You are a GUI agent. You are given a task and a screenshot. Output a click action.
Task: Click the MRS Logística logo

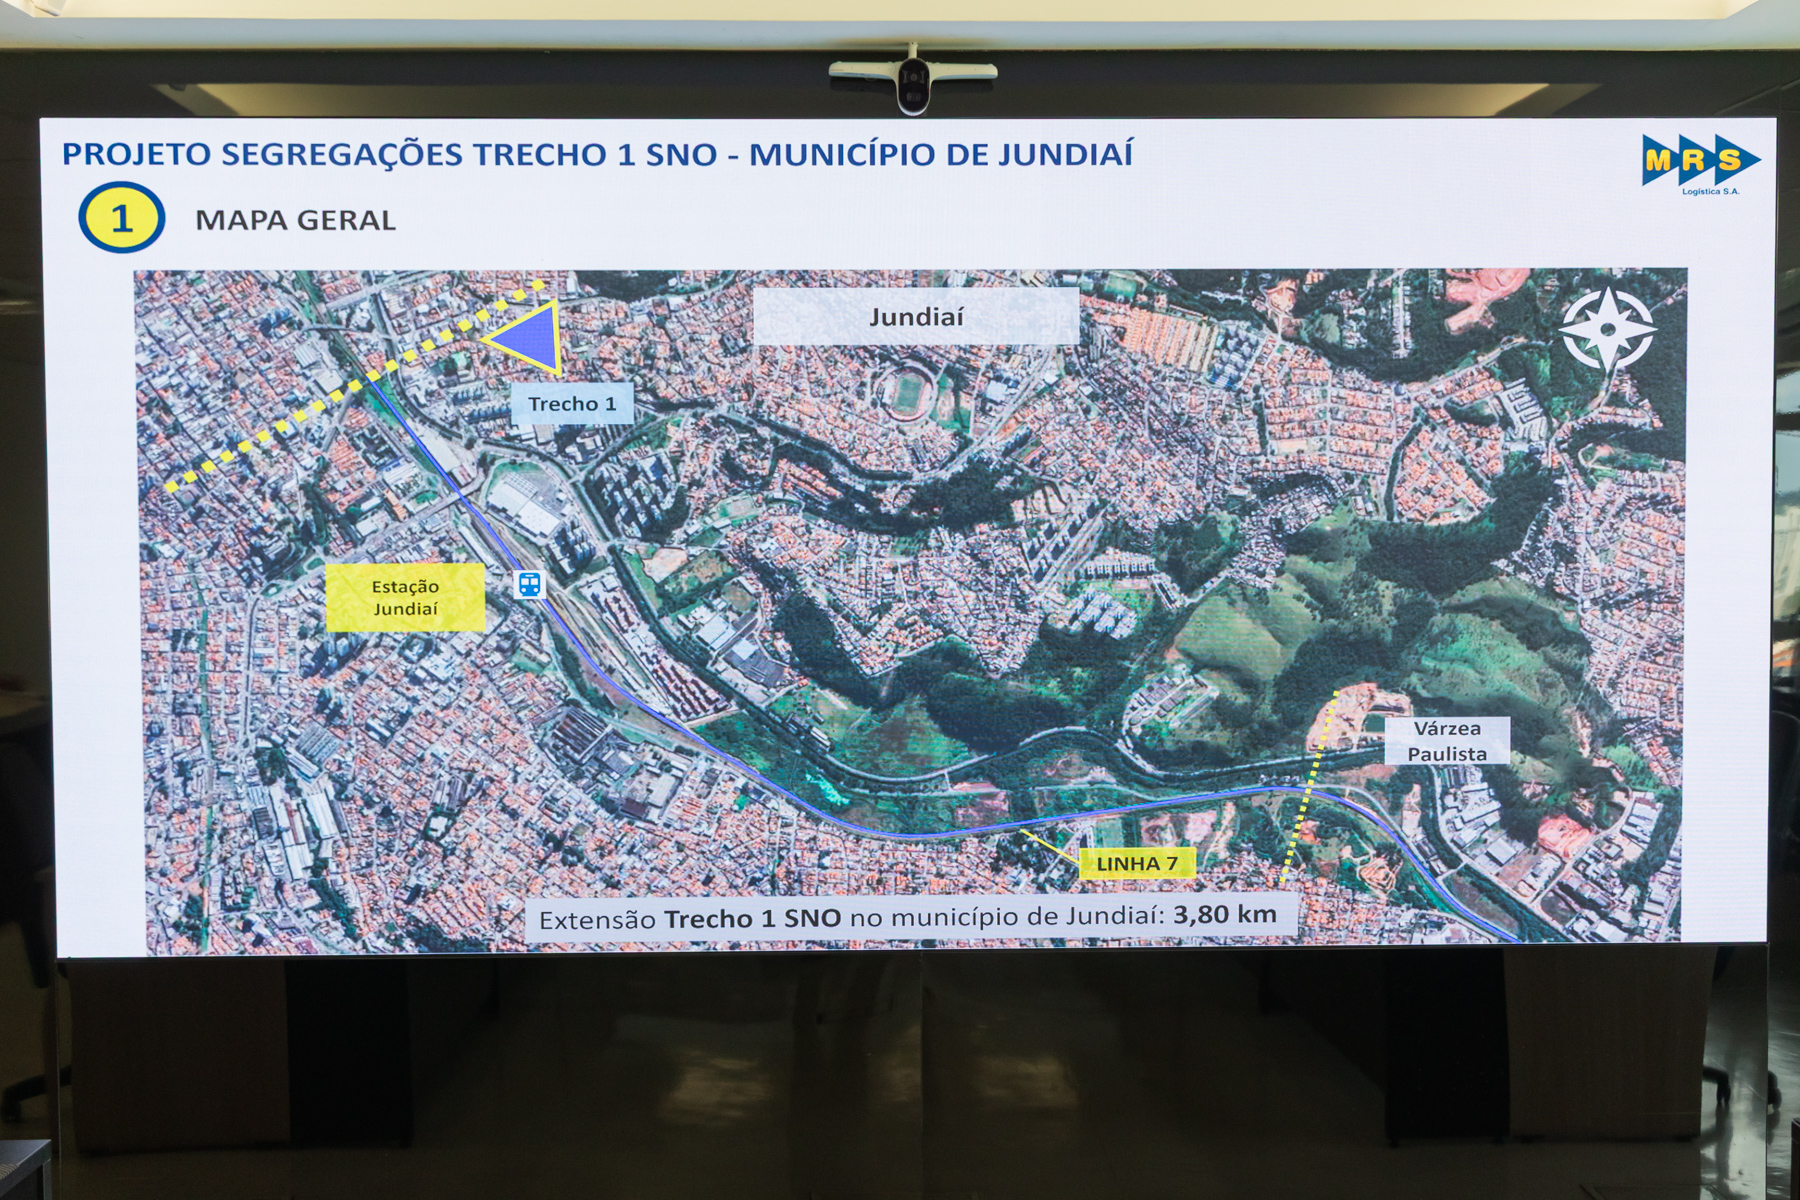coord(1700,163)
